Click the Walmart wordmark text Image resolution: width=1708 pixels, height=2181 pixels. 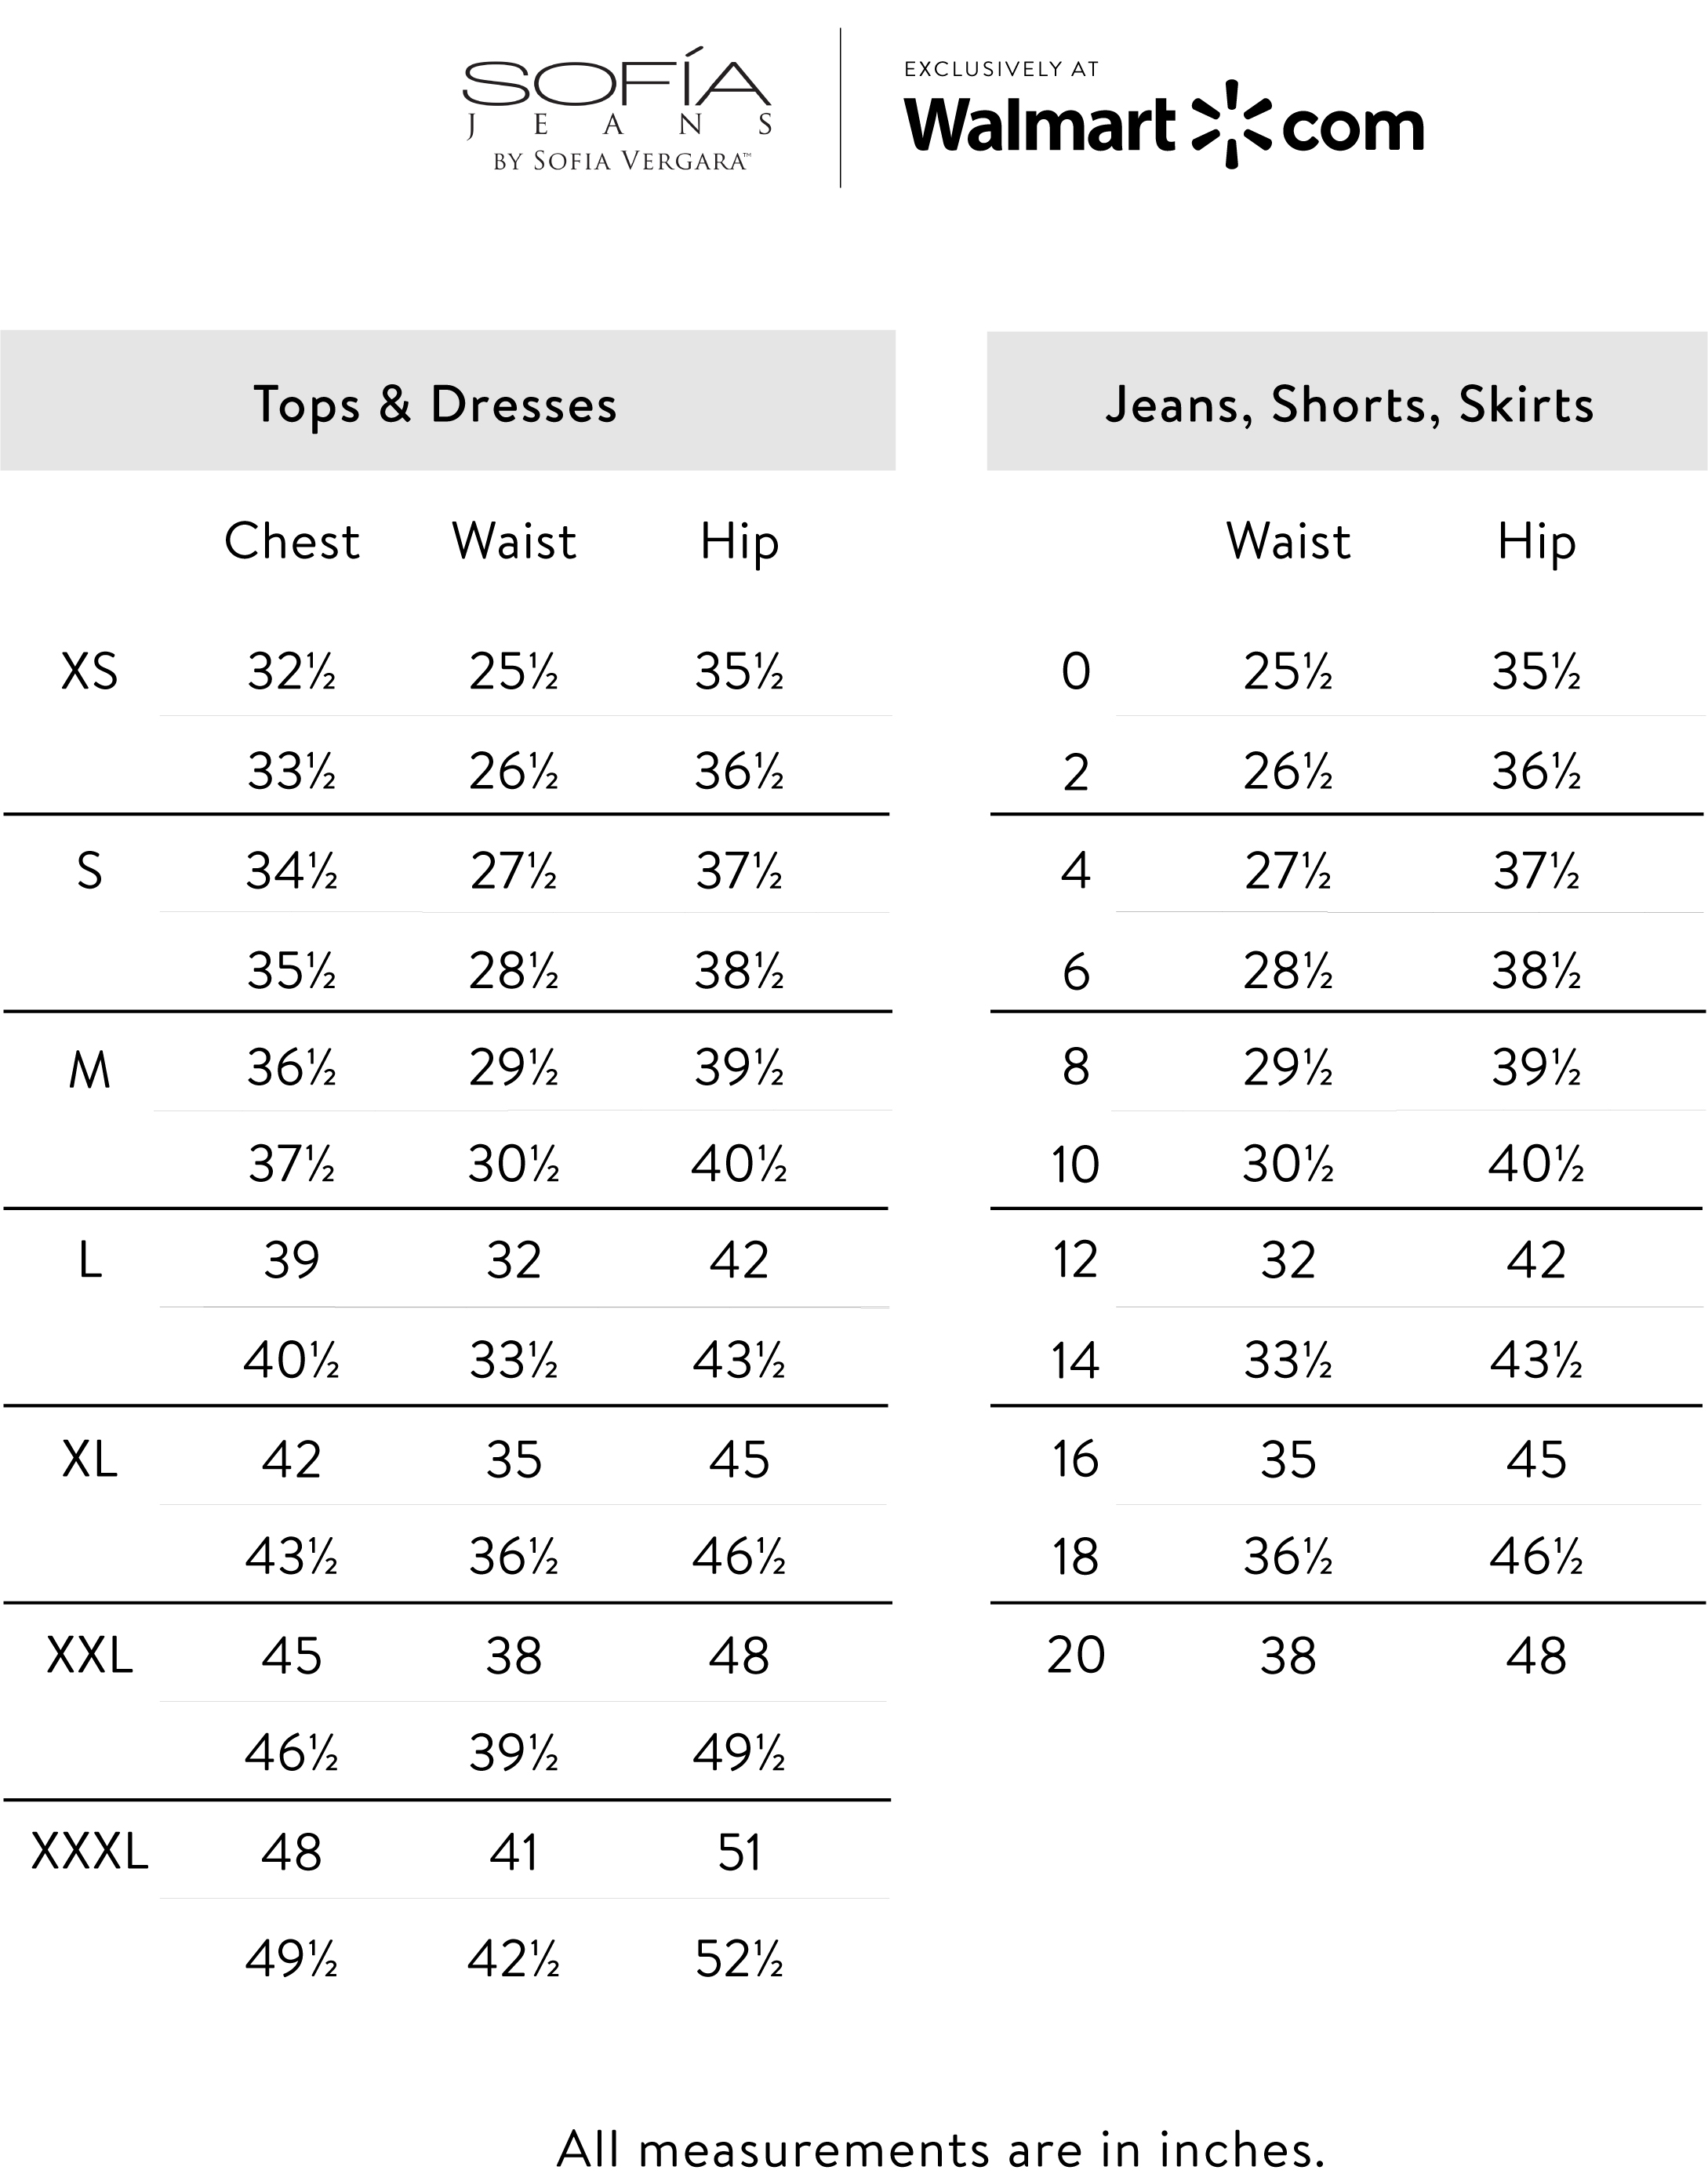pos(1040,126)
